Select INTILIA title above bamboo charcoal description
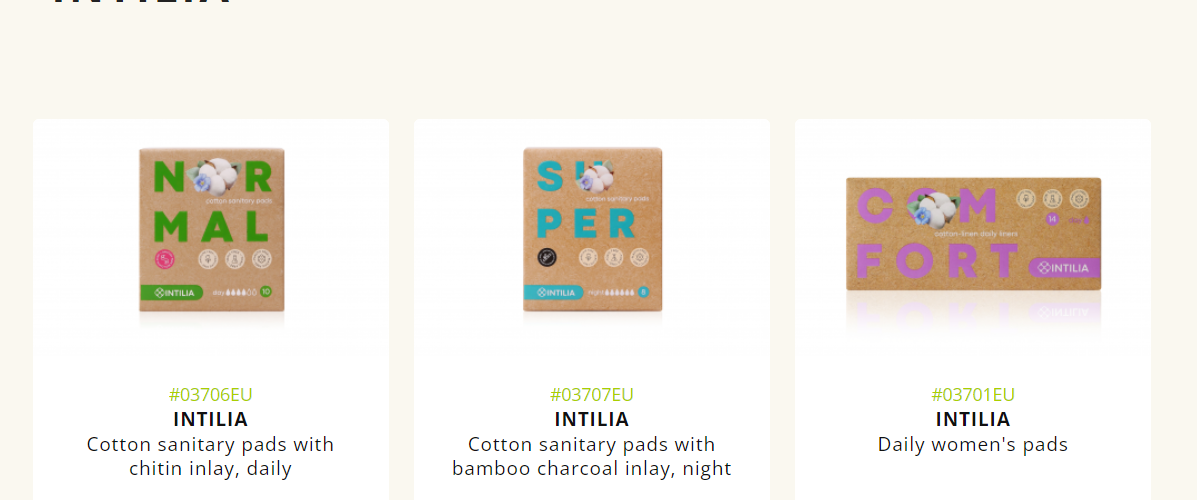The width and height of the screenshot is (1197, 500). click(x=592, y=419)
